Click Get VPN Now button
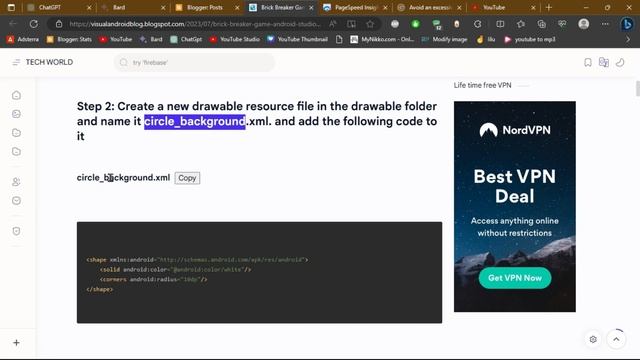The height and width of the screenshot is (360, 640). point(515,278)
